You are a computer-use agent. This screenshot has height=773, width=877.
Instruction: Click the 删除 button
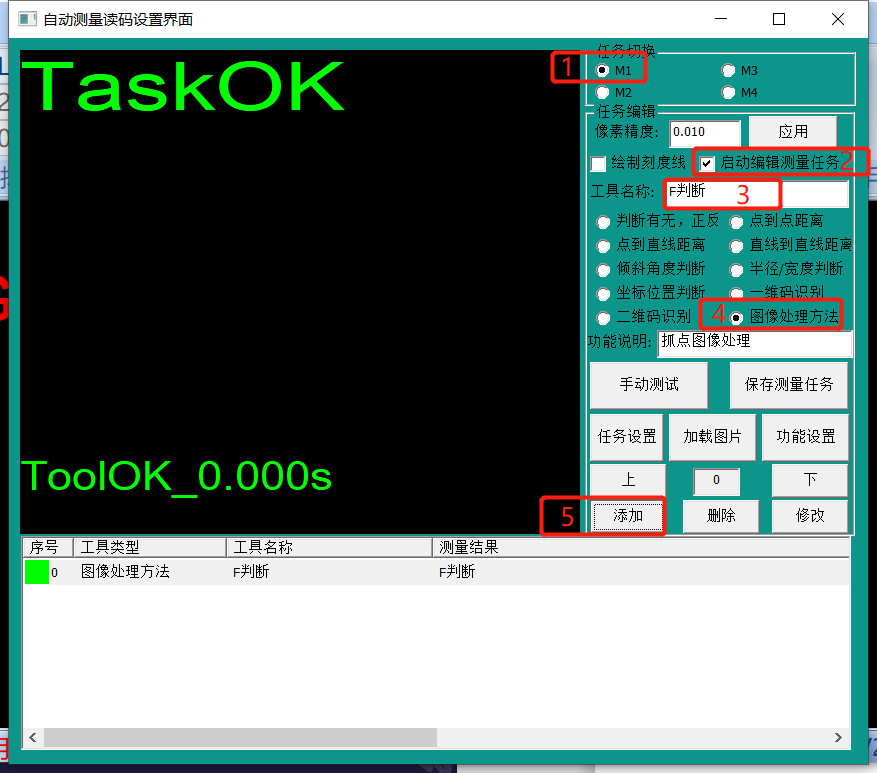coord(720,516)
